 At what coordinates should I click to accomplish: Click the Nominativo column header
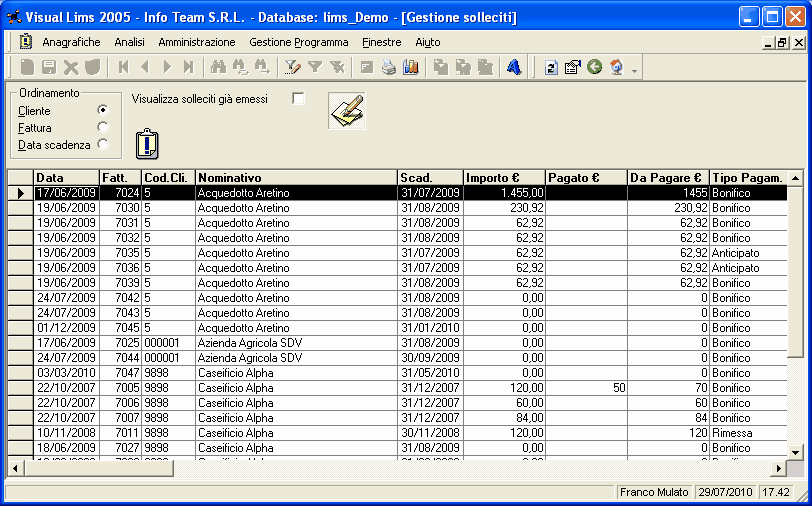[296, 178]
